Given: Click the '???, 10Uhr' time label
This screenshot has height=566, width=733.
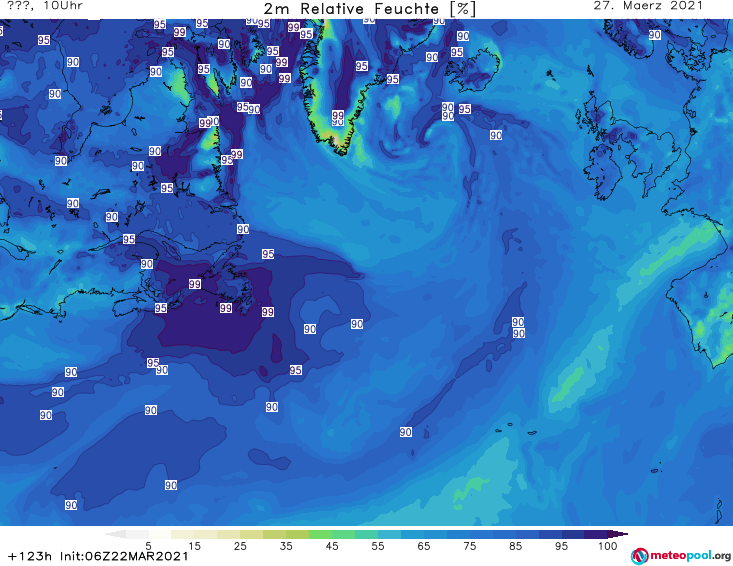Looking at the screenshot, I should [45, 6].
